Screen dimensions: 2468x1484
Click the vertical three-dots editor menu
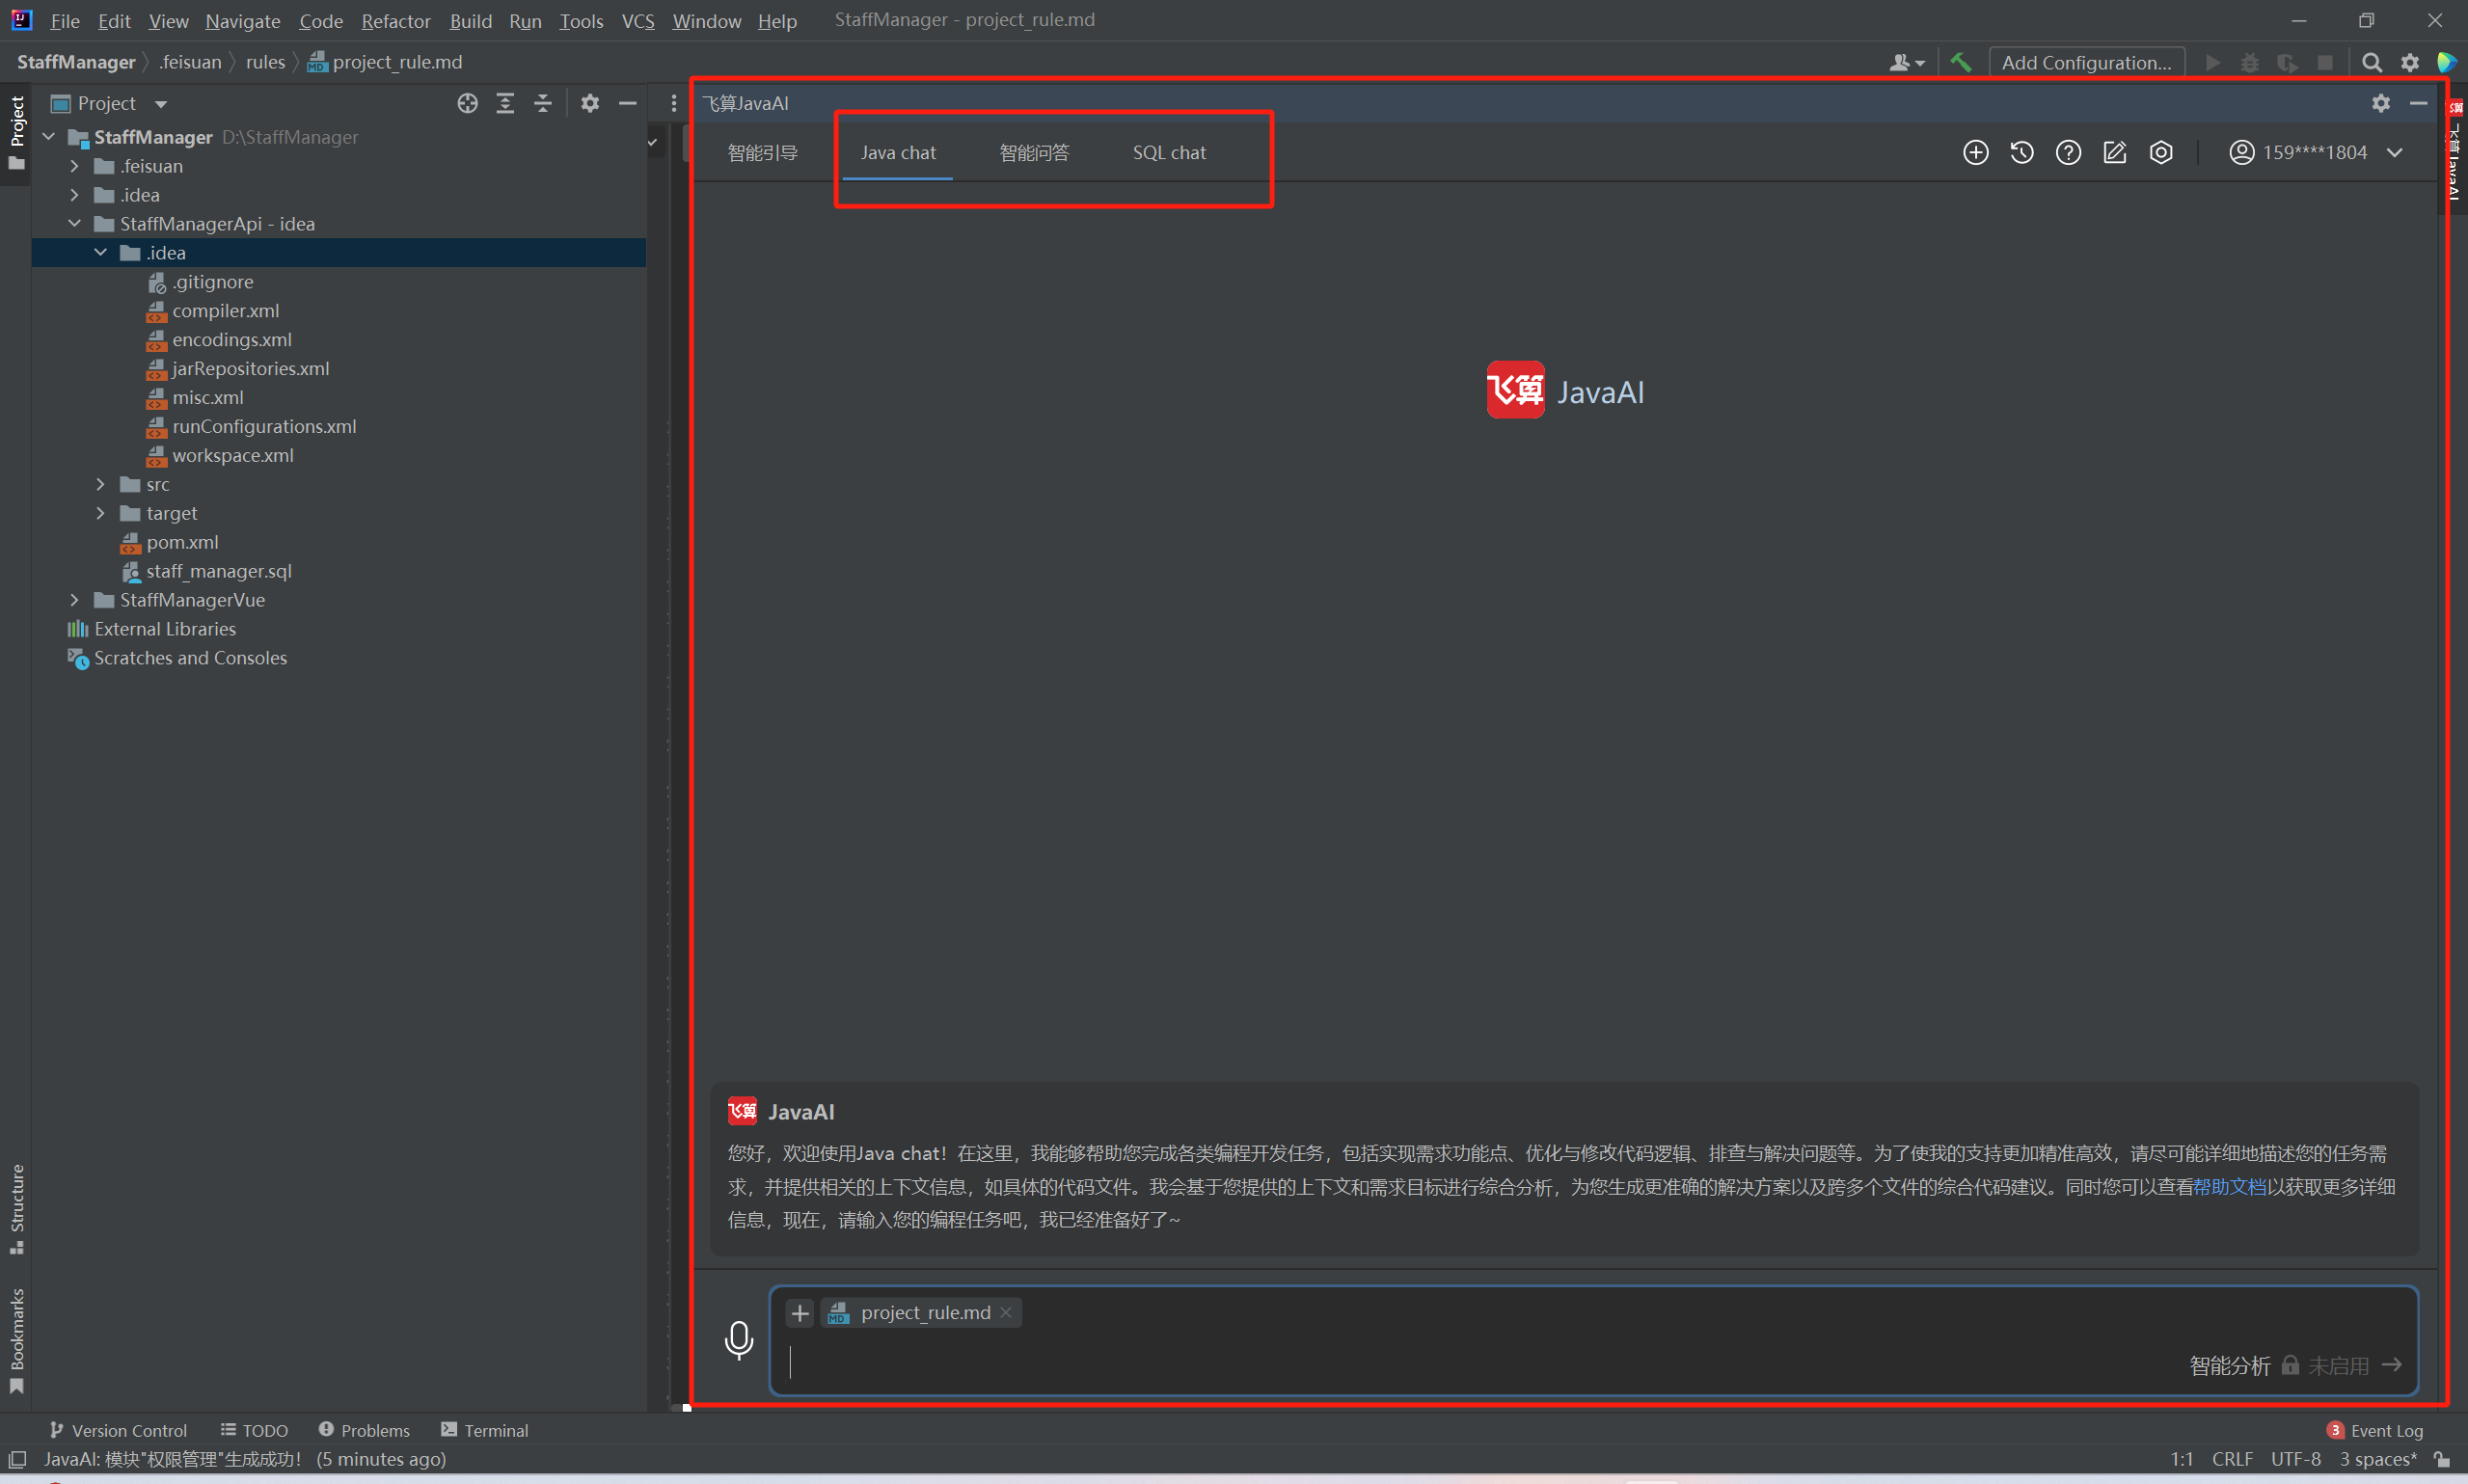(x=673, y=103)
